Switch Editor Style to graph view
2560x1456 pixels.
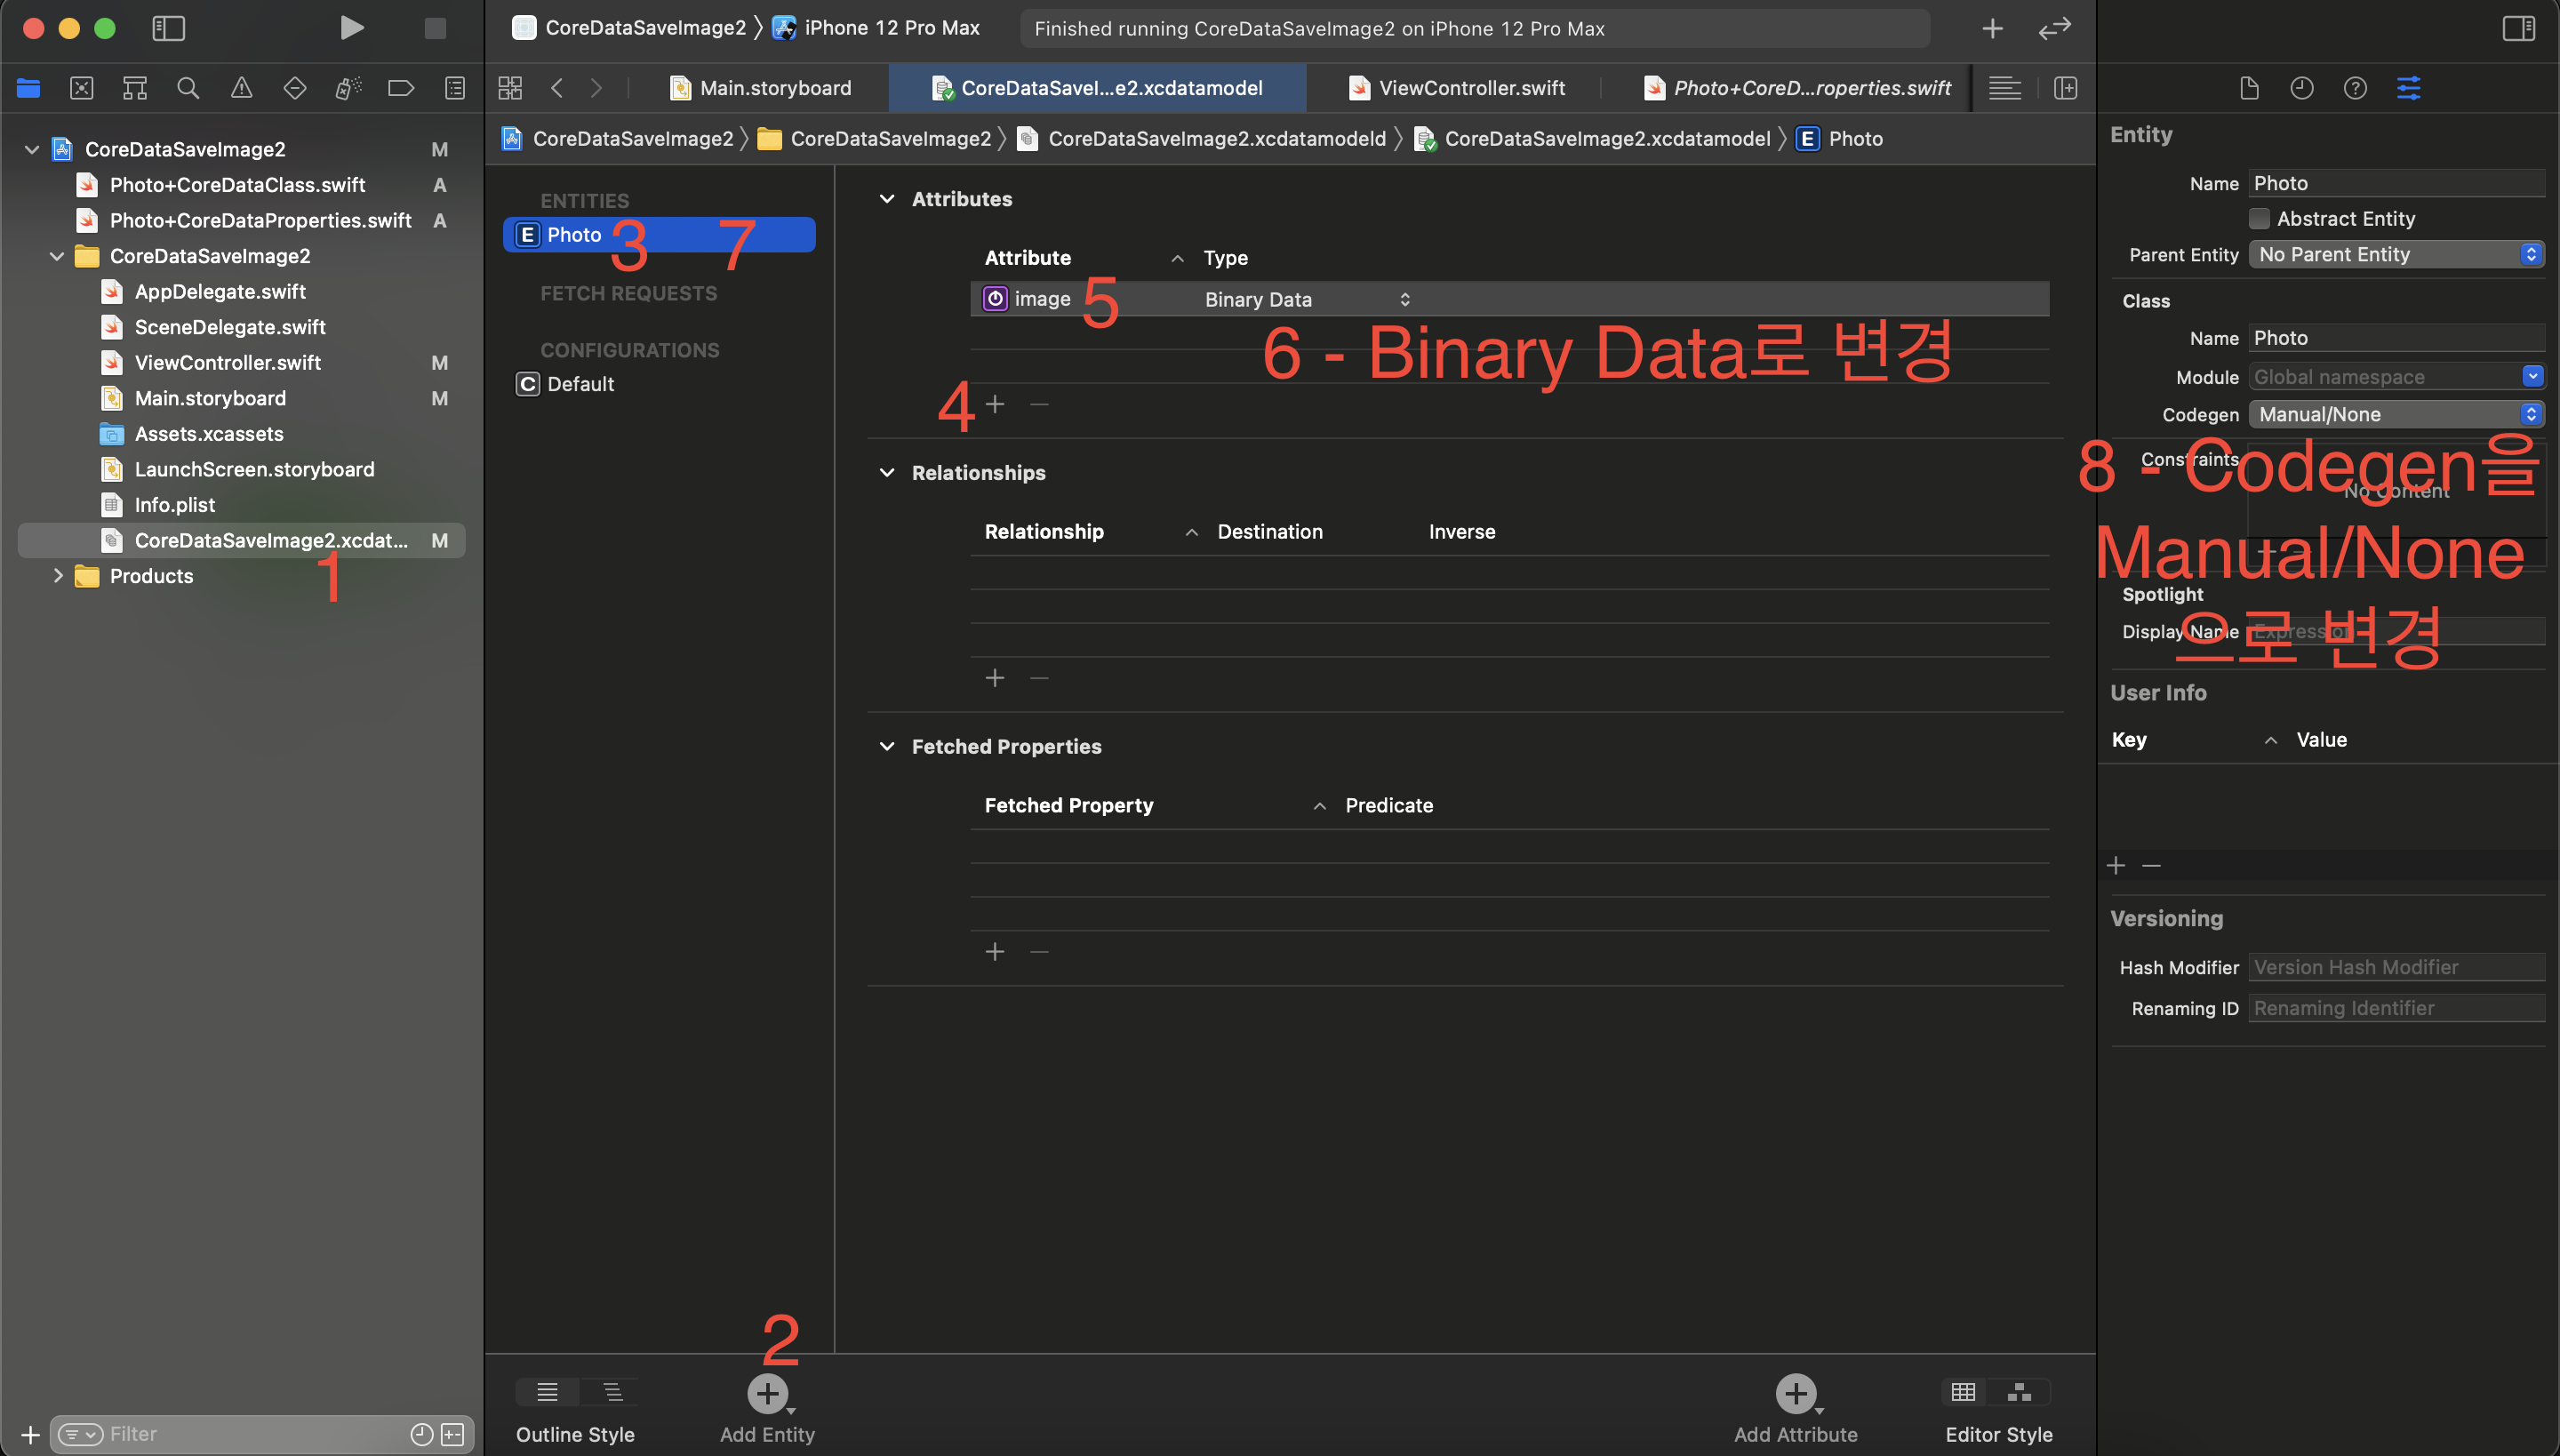click(x=2019, y=1392)
